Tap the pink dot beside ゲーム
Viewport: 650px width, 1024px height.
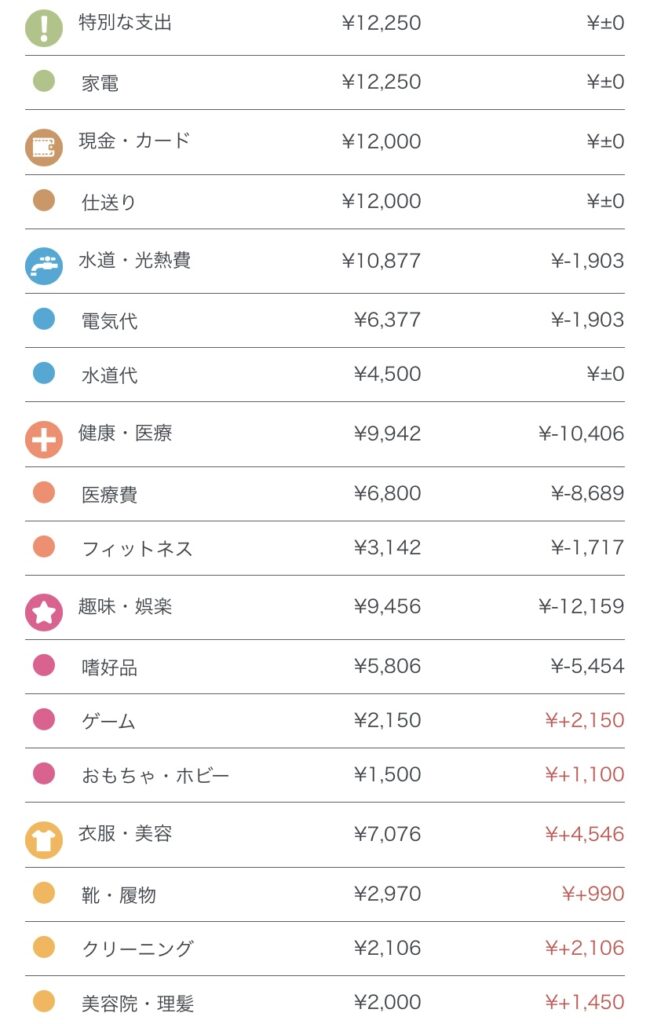tap(43, 719)
